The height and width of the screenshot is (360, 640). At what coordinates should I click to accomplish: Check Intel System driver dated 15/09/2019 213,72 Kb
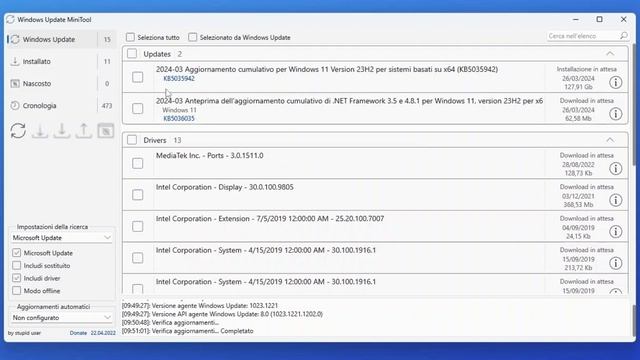[x=138, y=258]
